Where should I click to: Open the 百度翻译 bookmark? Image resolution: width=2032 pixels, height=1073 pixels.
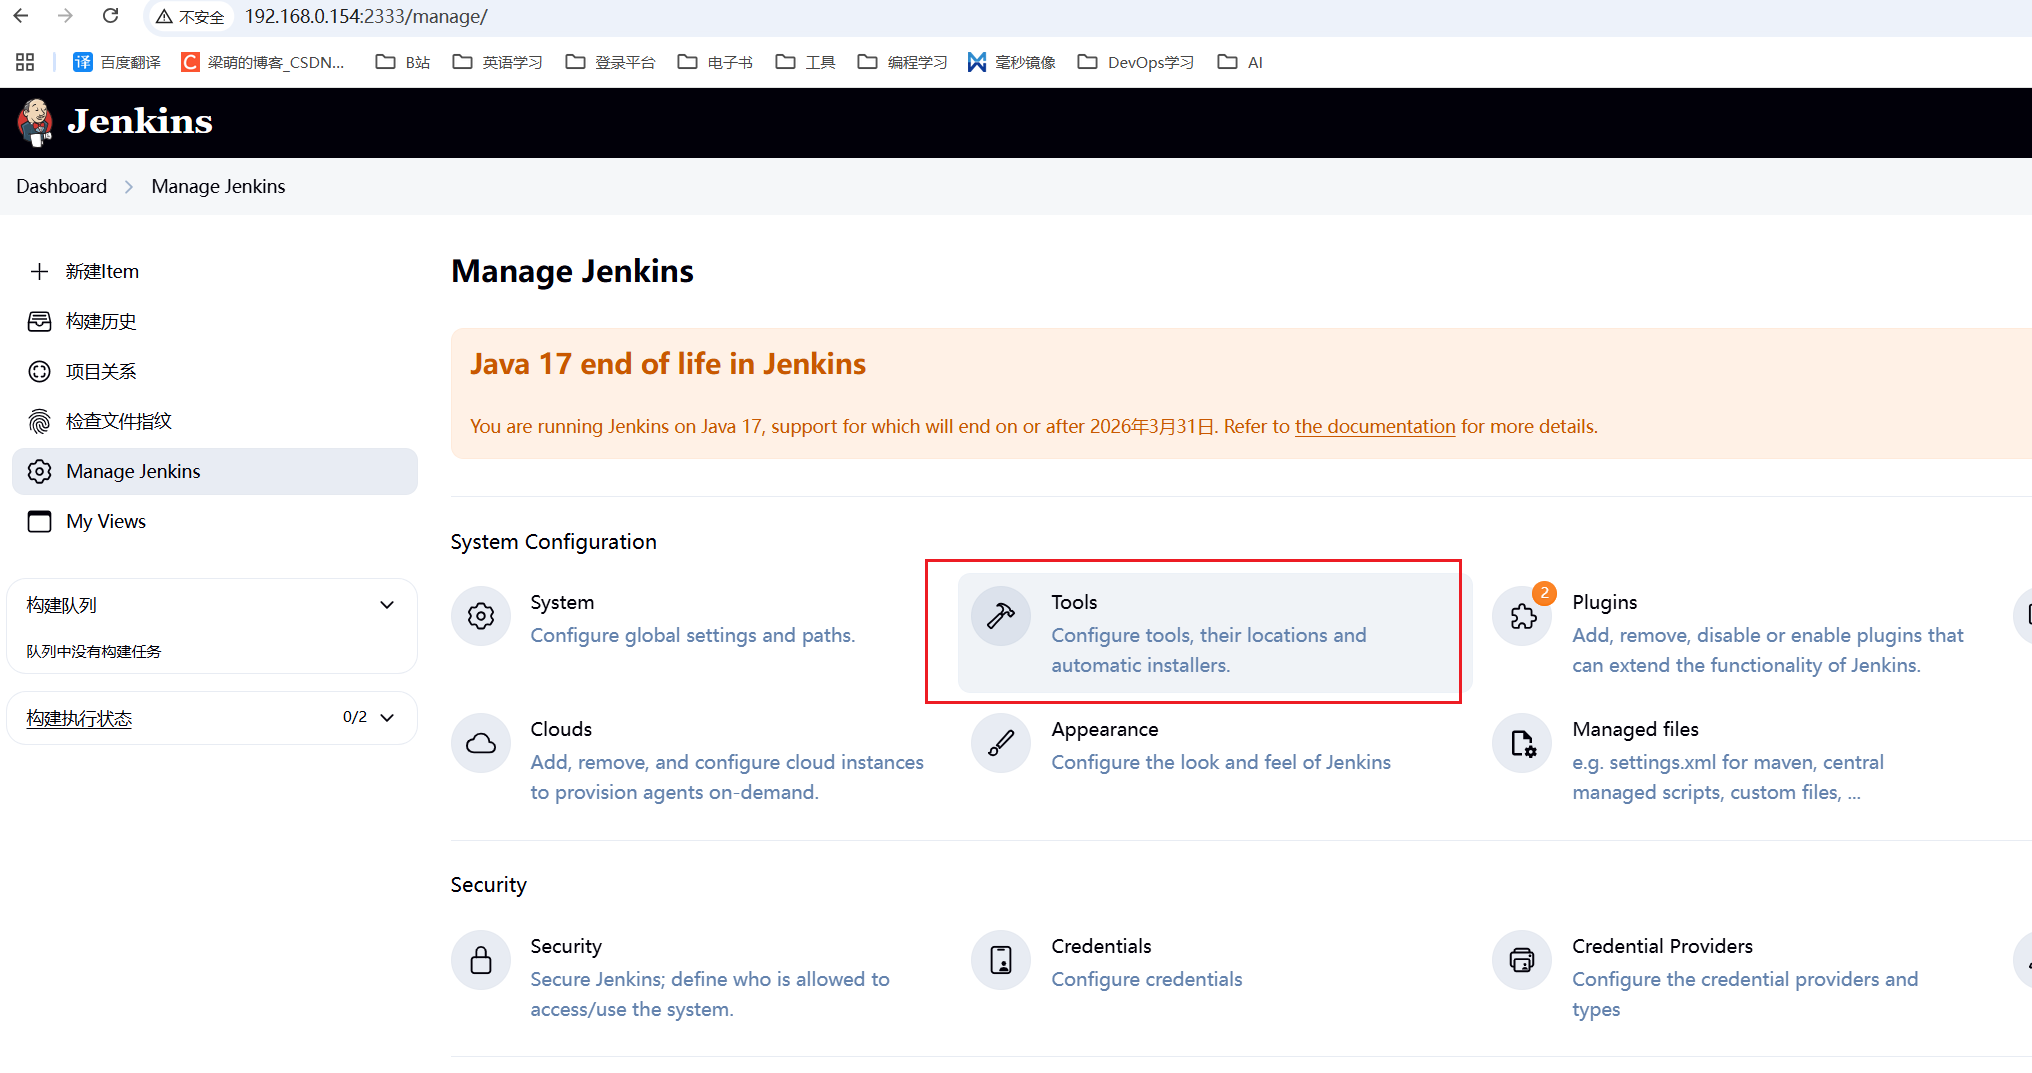click(117, 62)
